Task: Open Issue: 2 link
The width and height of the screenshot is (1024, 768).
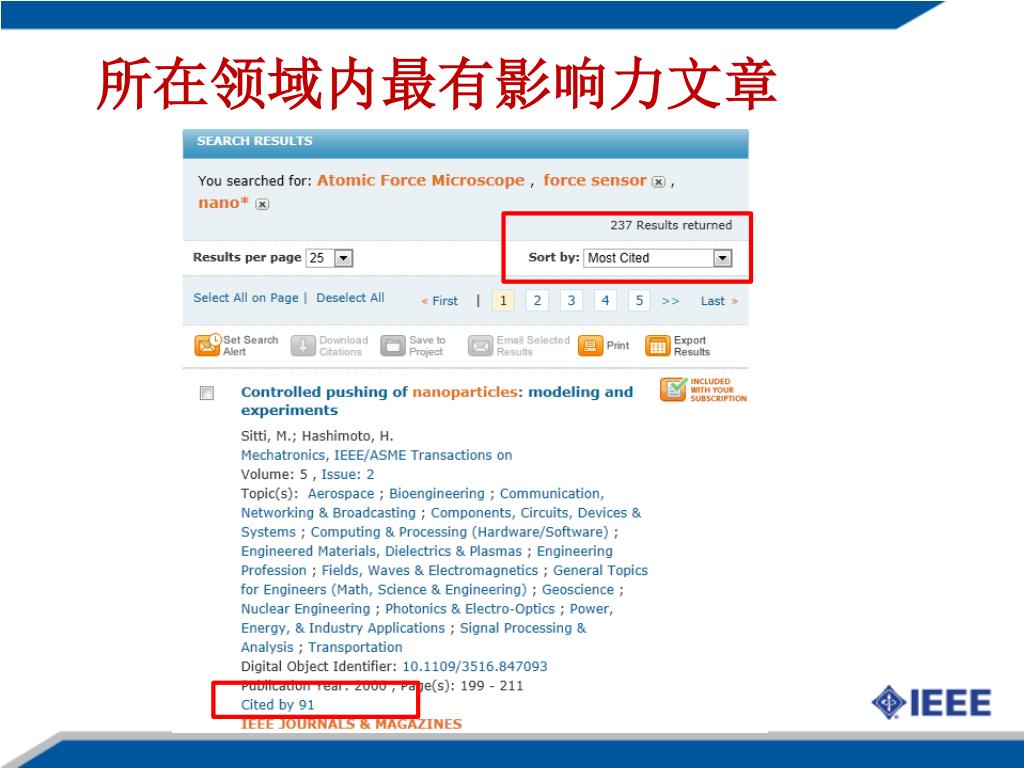Action: pos(347,474)
